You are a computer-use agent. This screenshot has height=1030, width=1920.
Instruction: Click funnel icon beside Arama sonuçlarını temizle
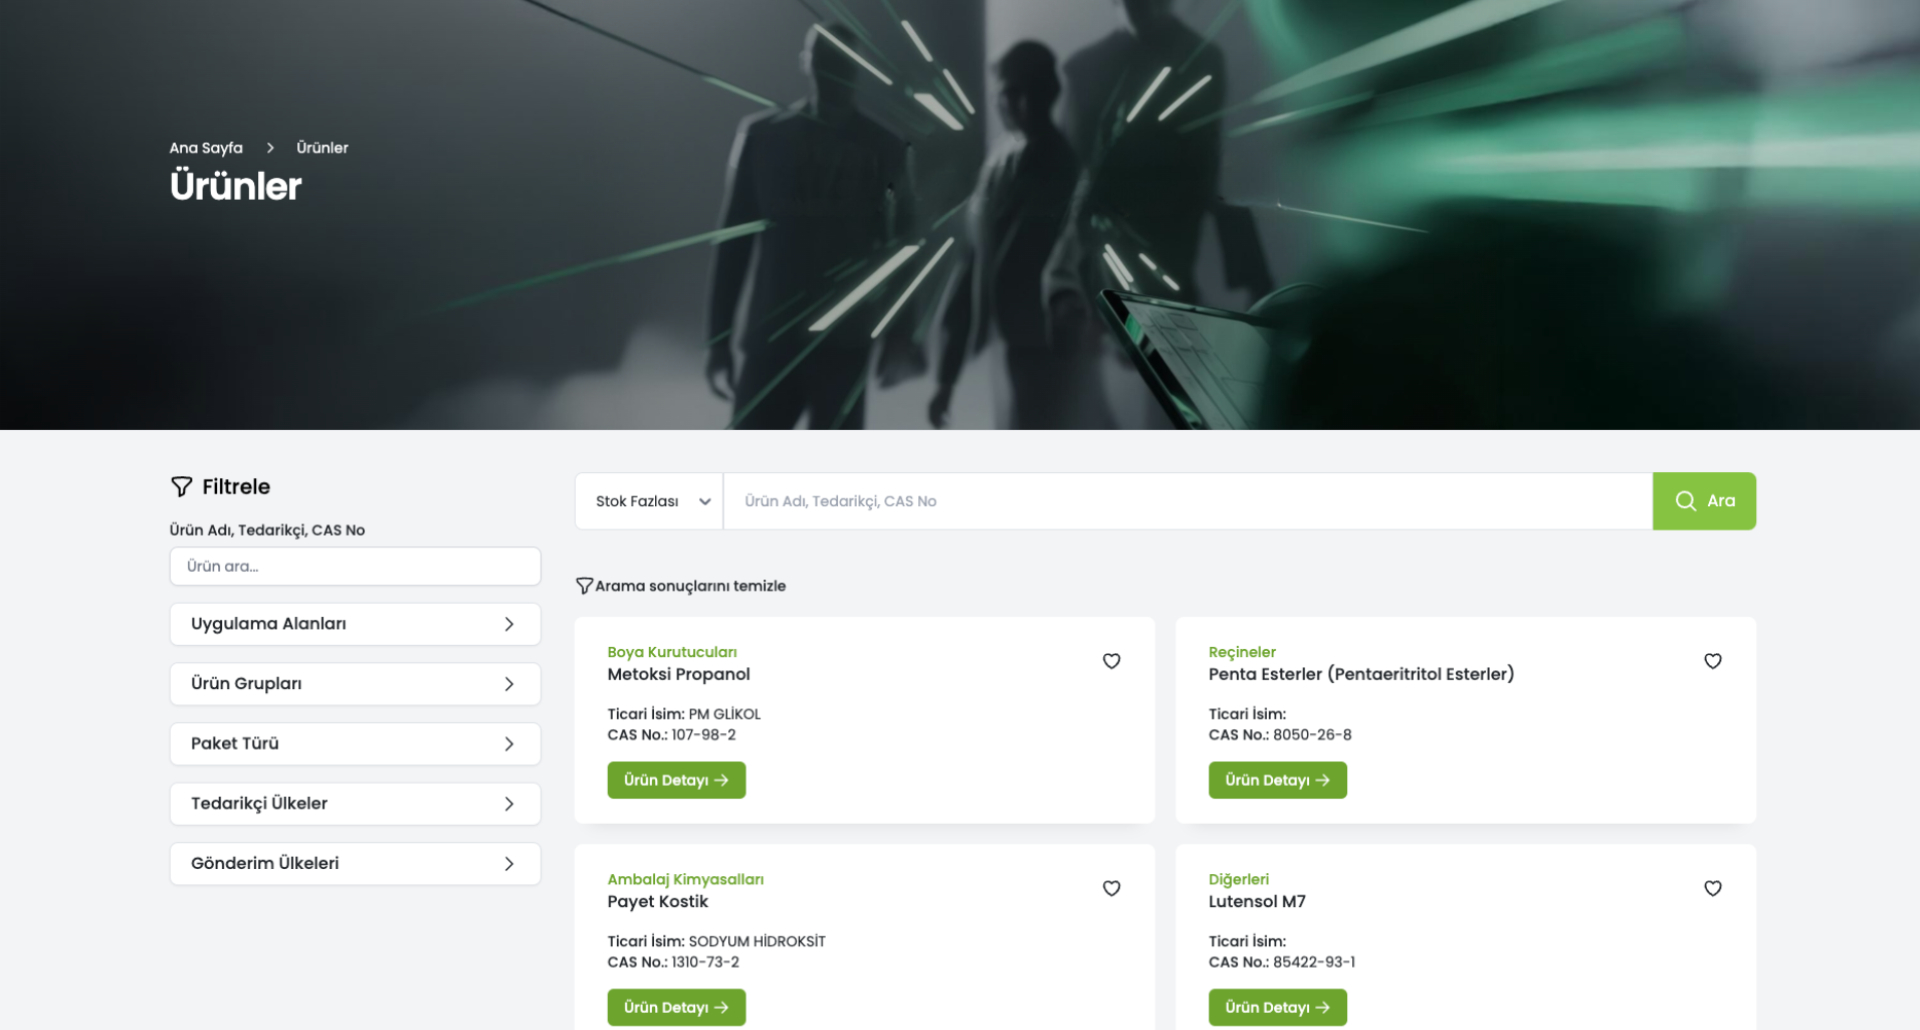[x=584, y=586]
